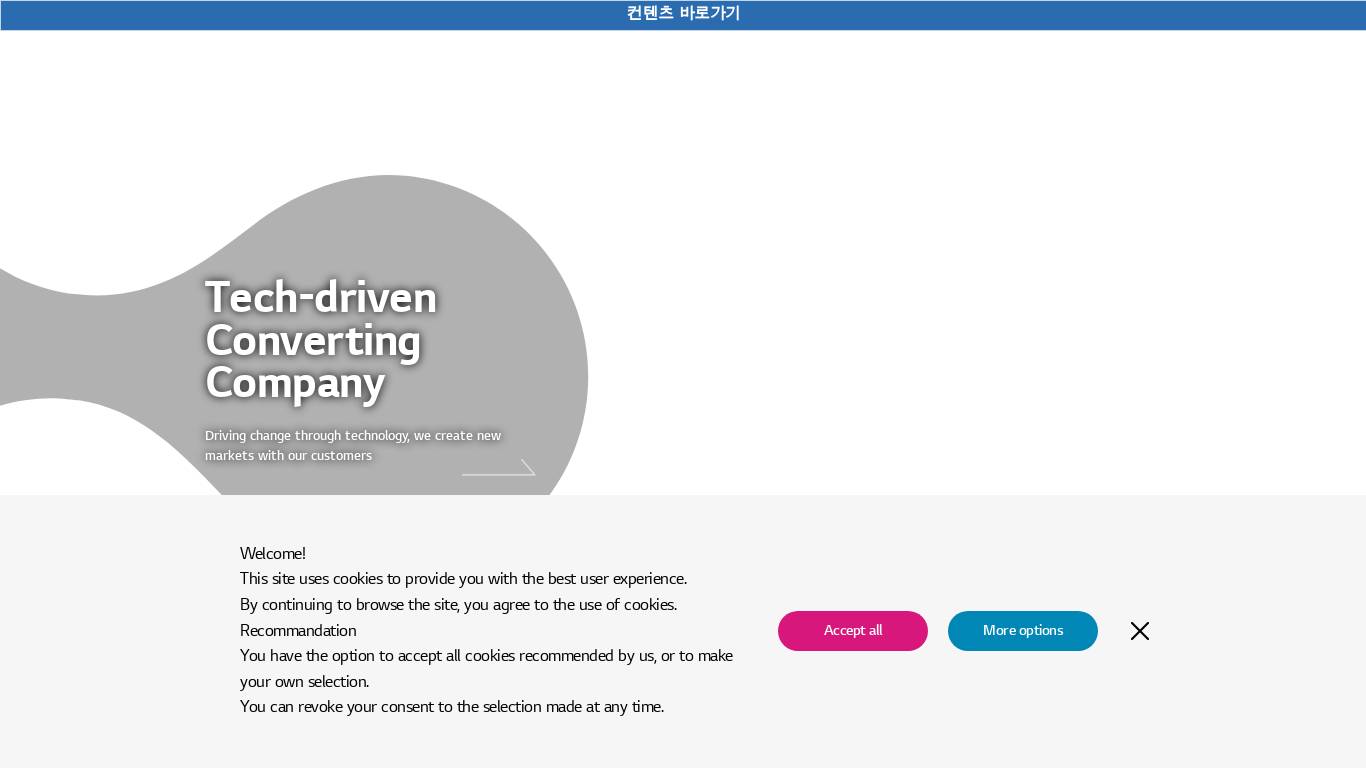Open More options for cookie settings
The height and width of the screenshot is (768, 1366).
[x=1023, y=631]
